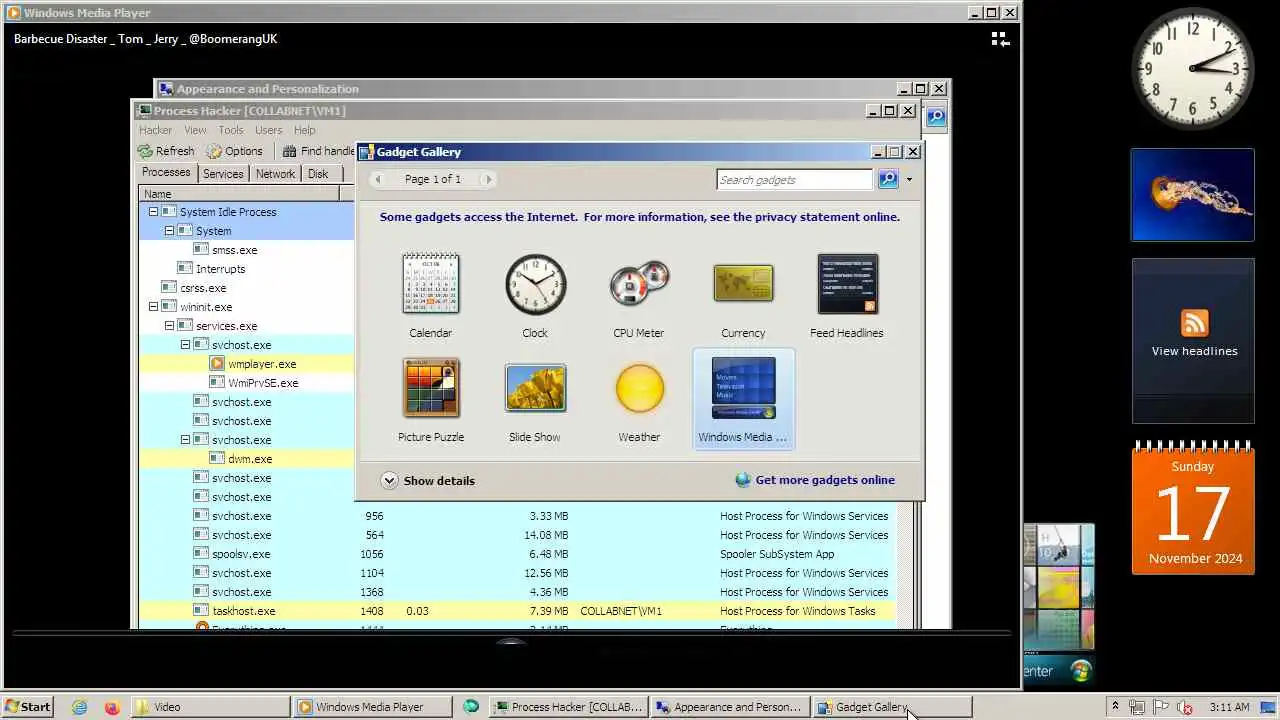Viewport: 1280px width, 720px height.
Task: Open the Hacker menu
Action: (x=155, y=130)
